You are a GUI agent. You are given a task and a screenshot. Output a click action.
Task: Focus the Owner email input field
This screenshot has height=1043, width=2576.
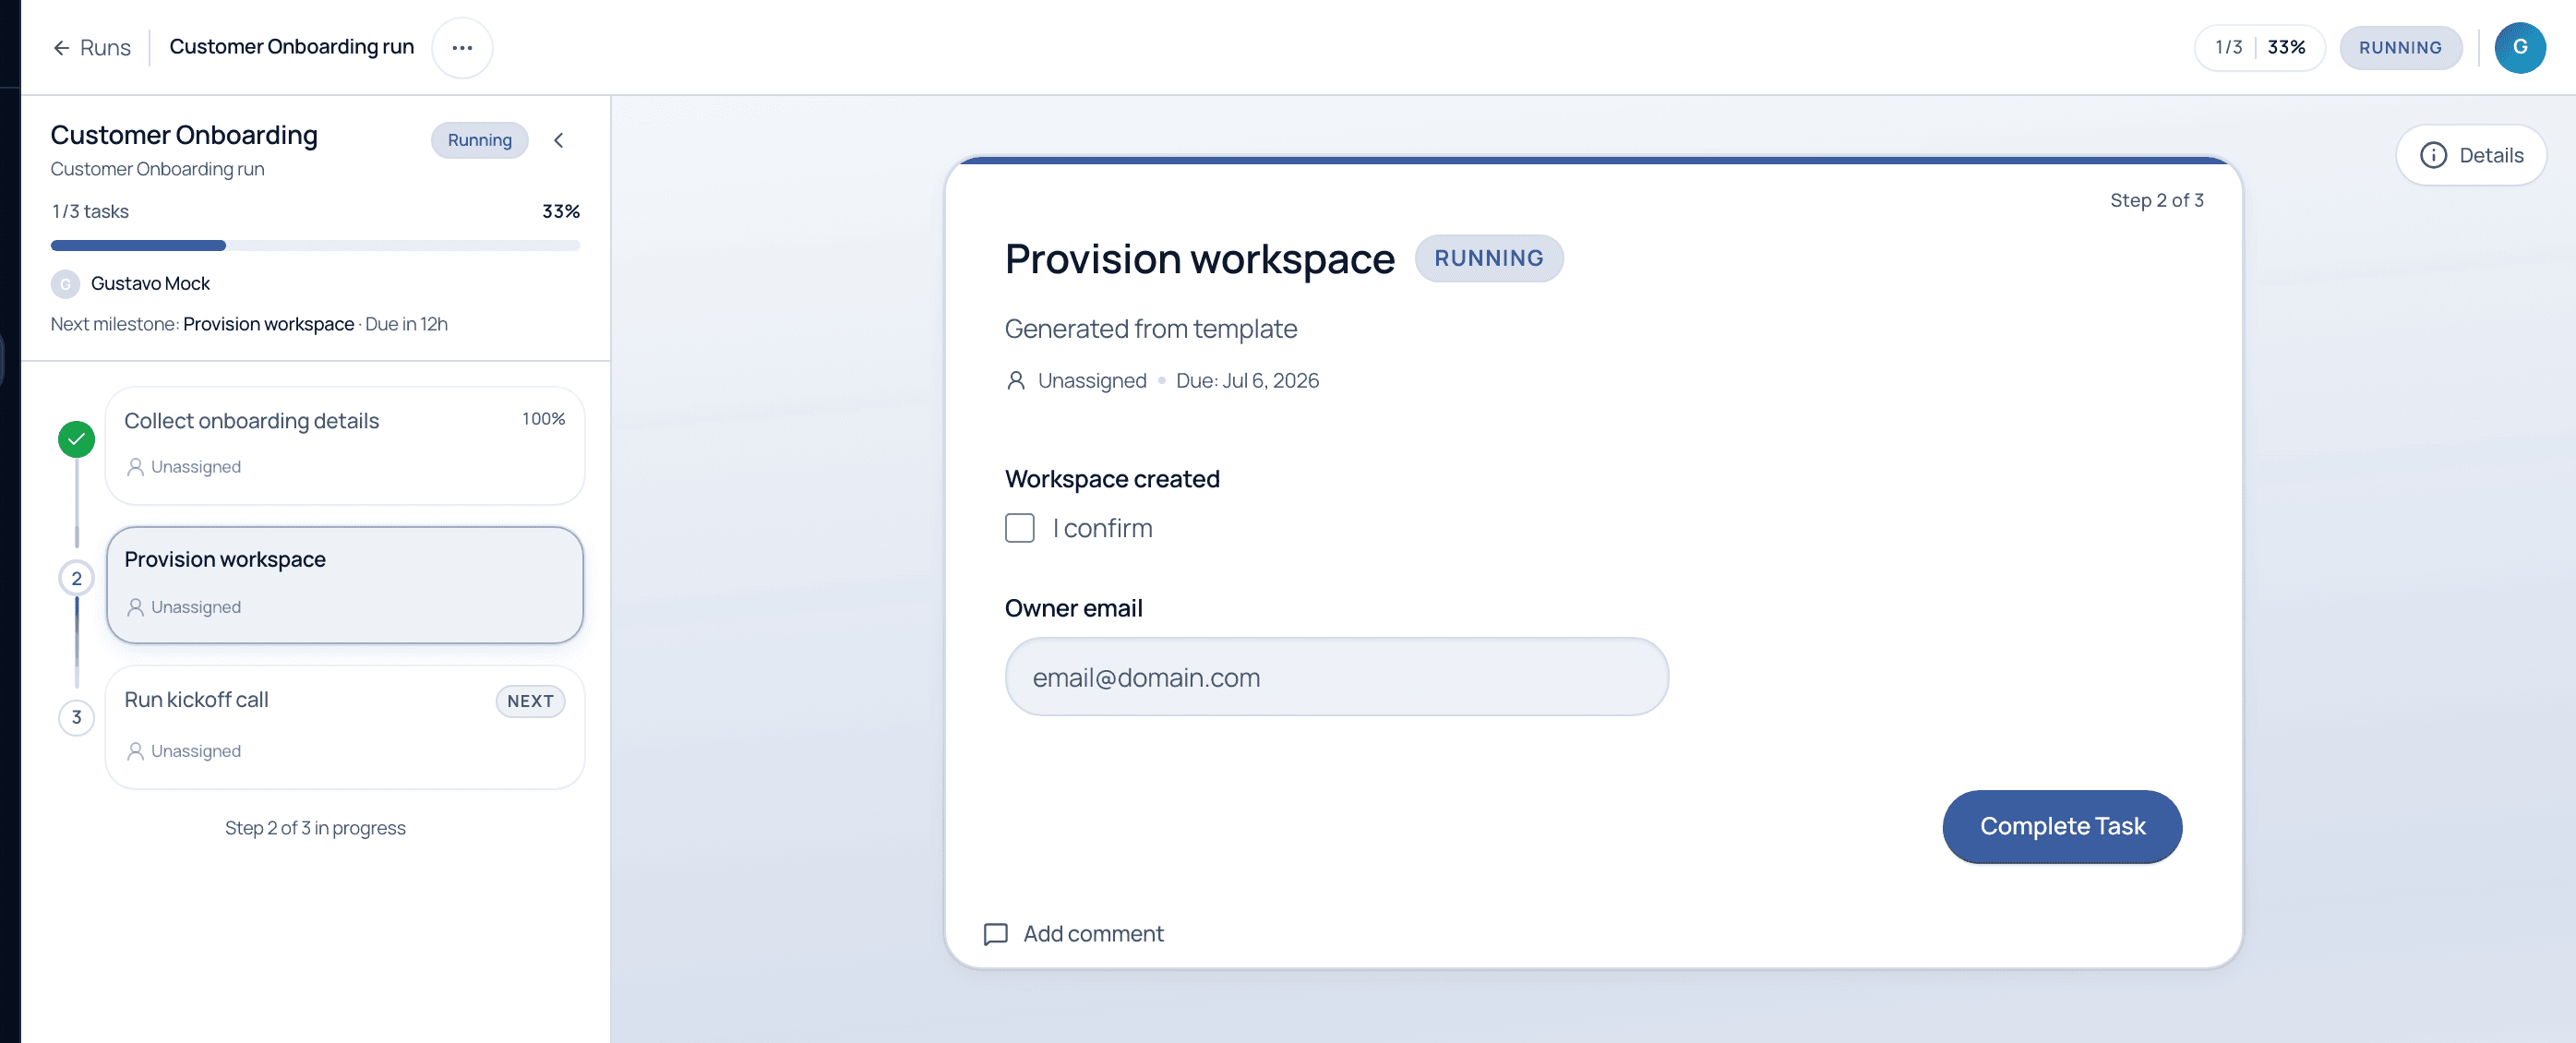click(x=1336, y=677)
